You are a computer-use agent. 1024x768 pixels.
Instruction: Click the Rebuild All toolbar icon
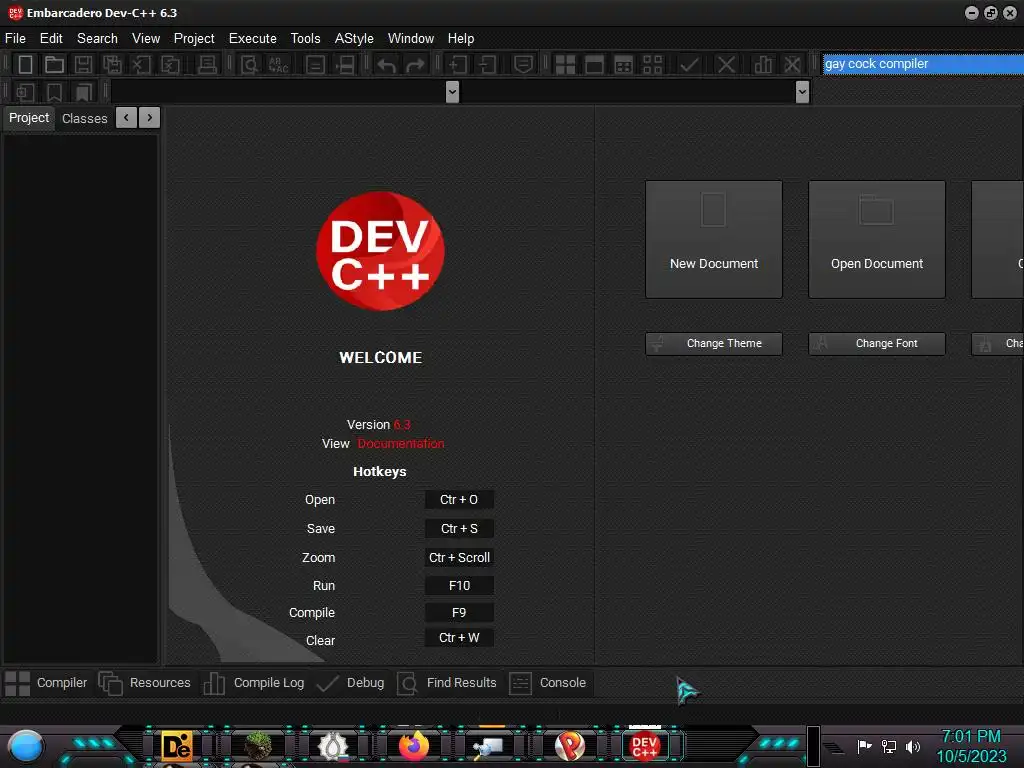652,64
